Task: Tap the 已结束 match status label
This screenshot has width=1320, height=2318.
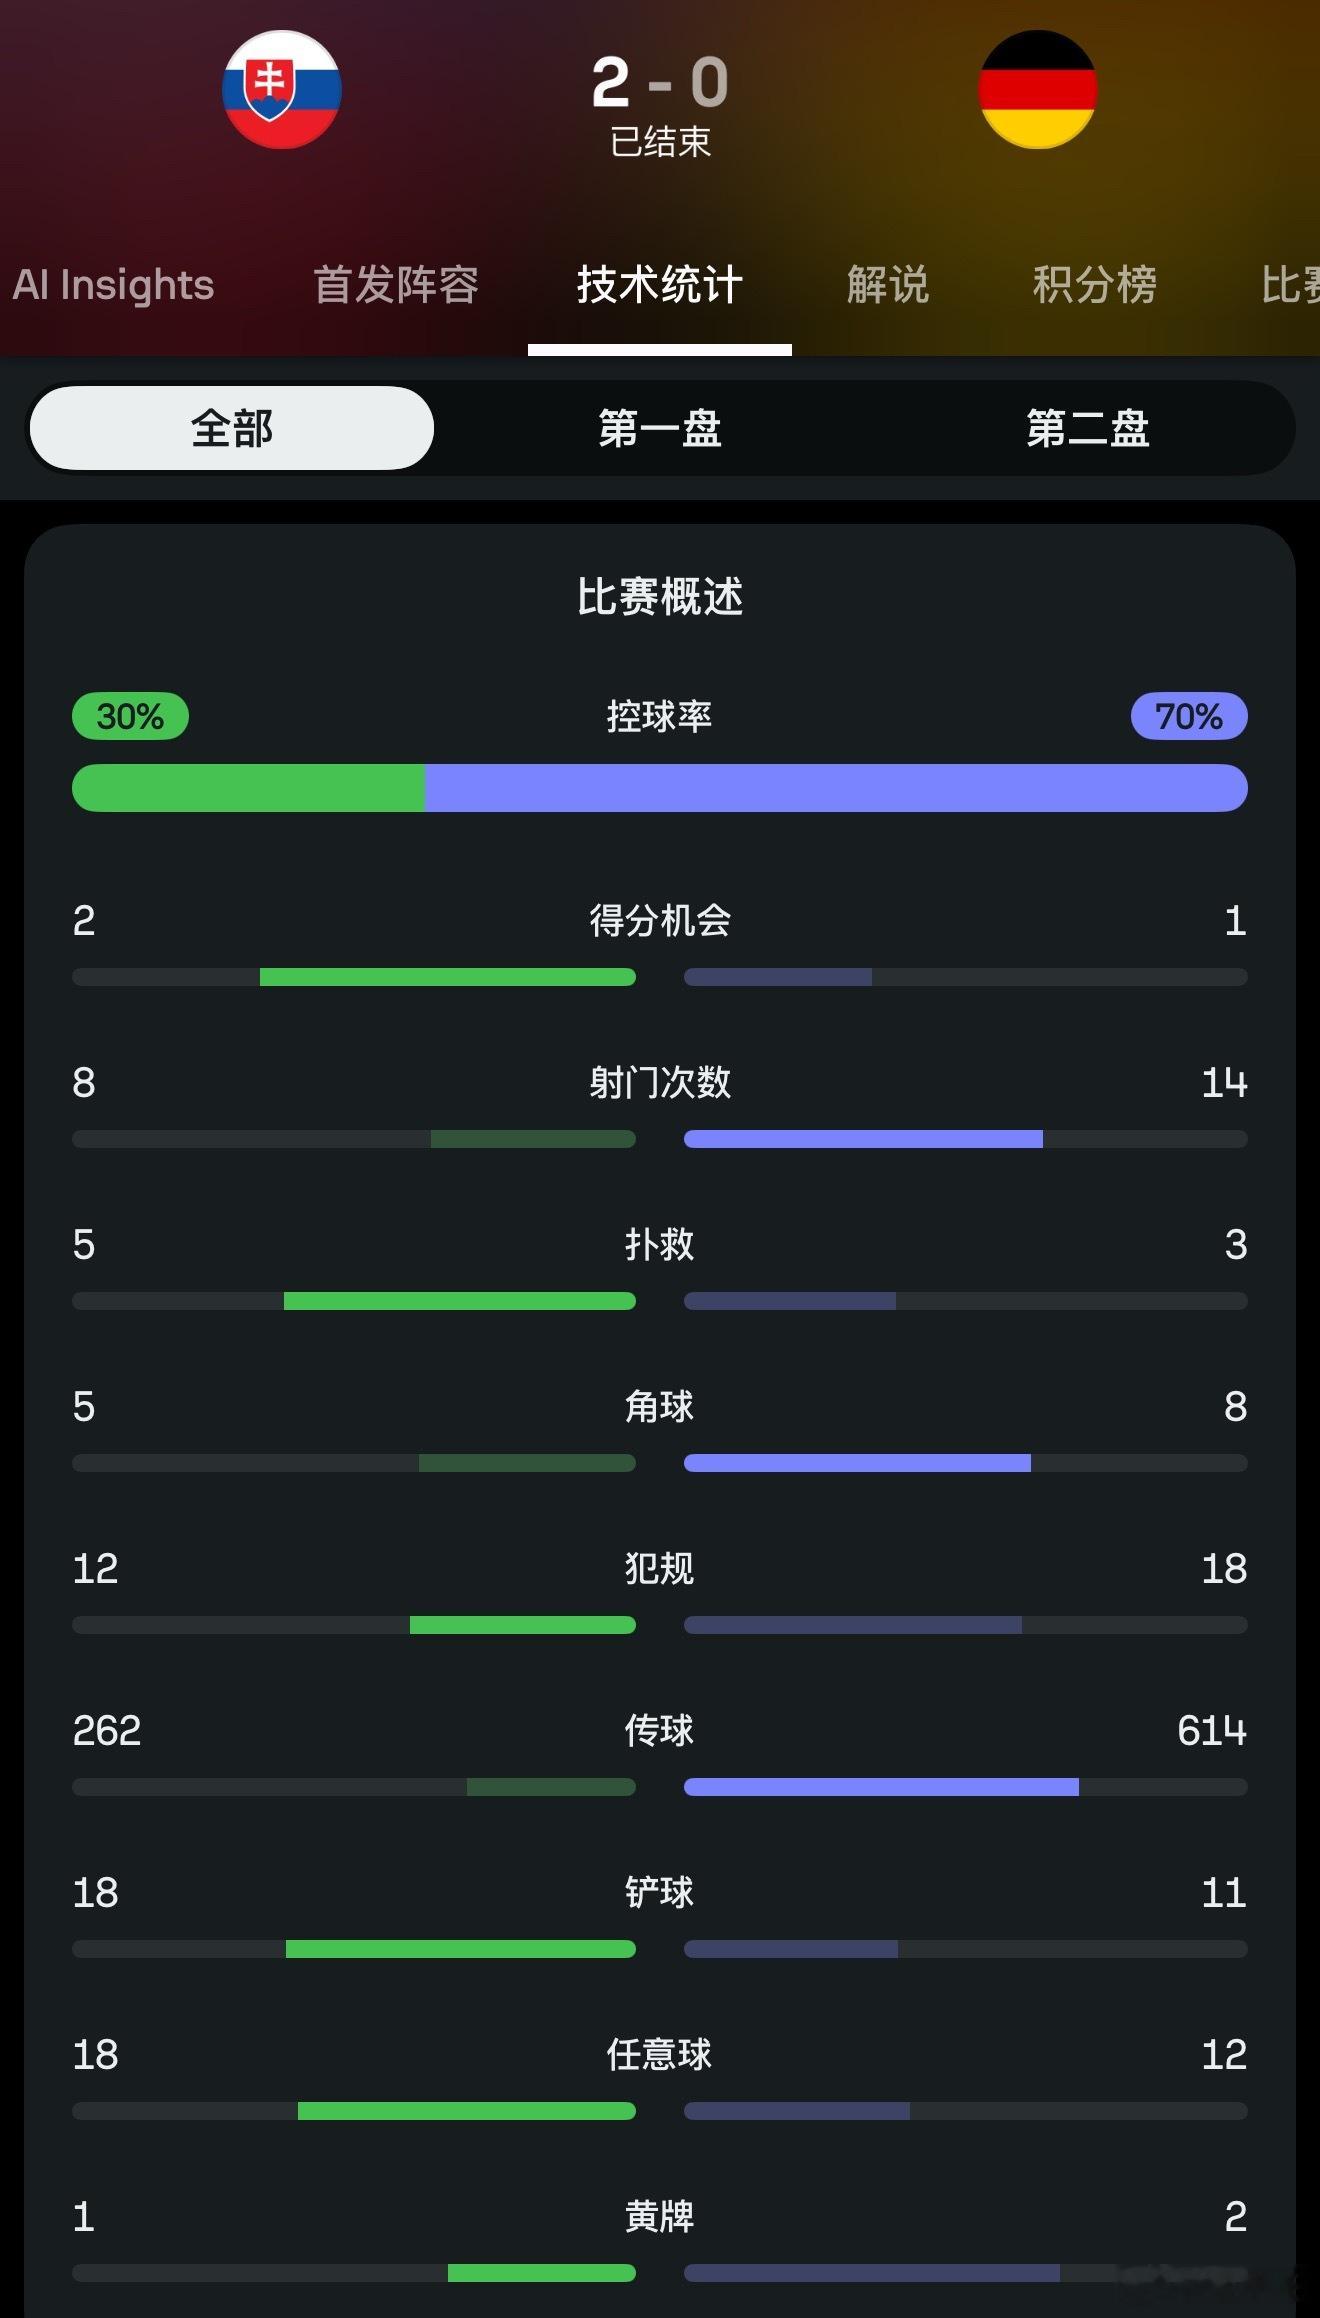Action: coord(660,142)
